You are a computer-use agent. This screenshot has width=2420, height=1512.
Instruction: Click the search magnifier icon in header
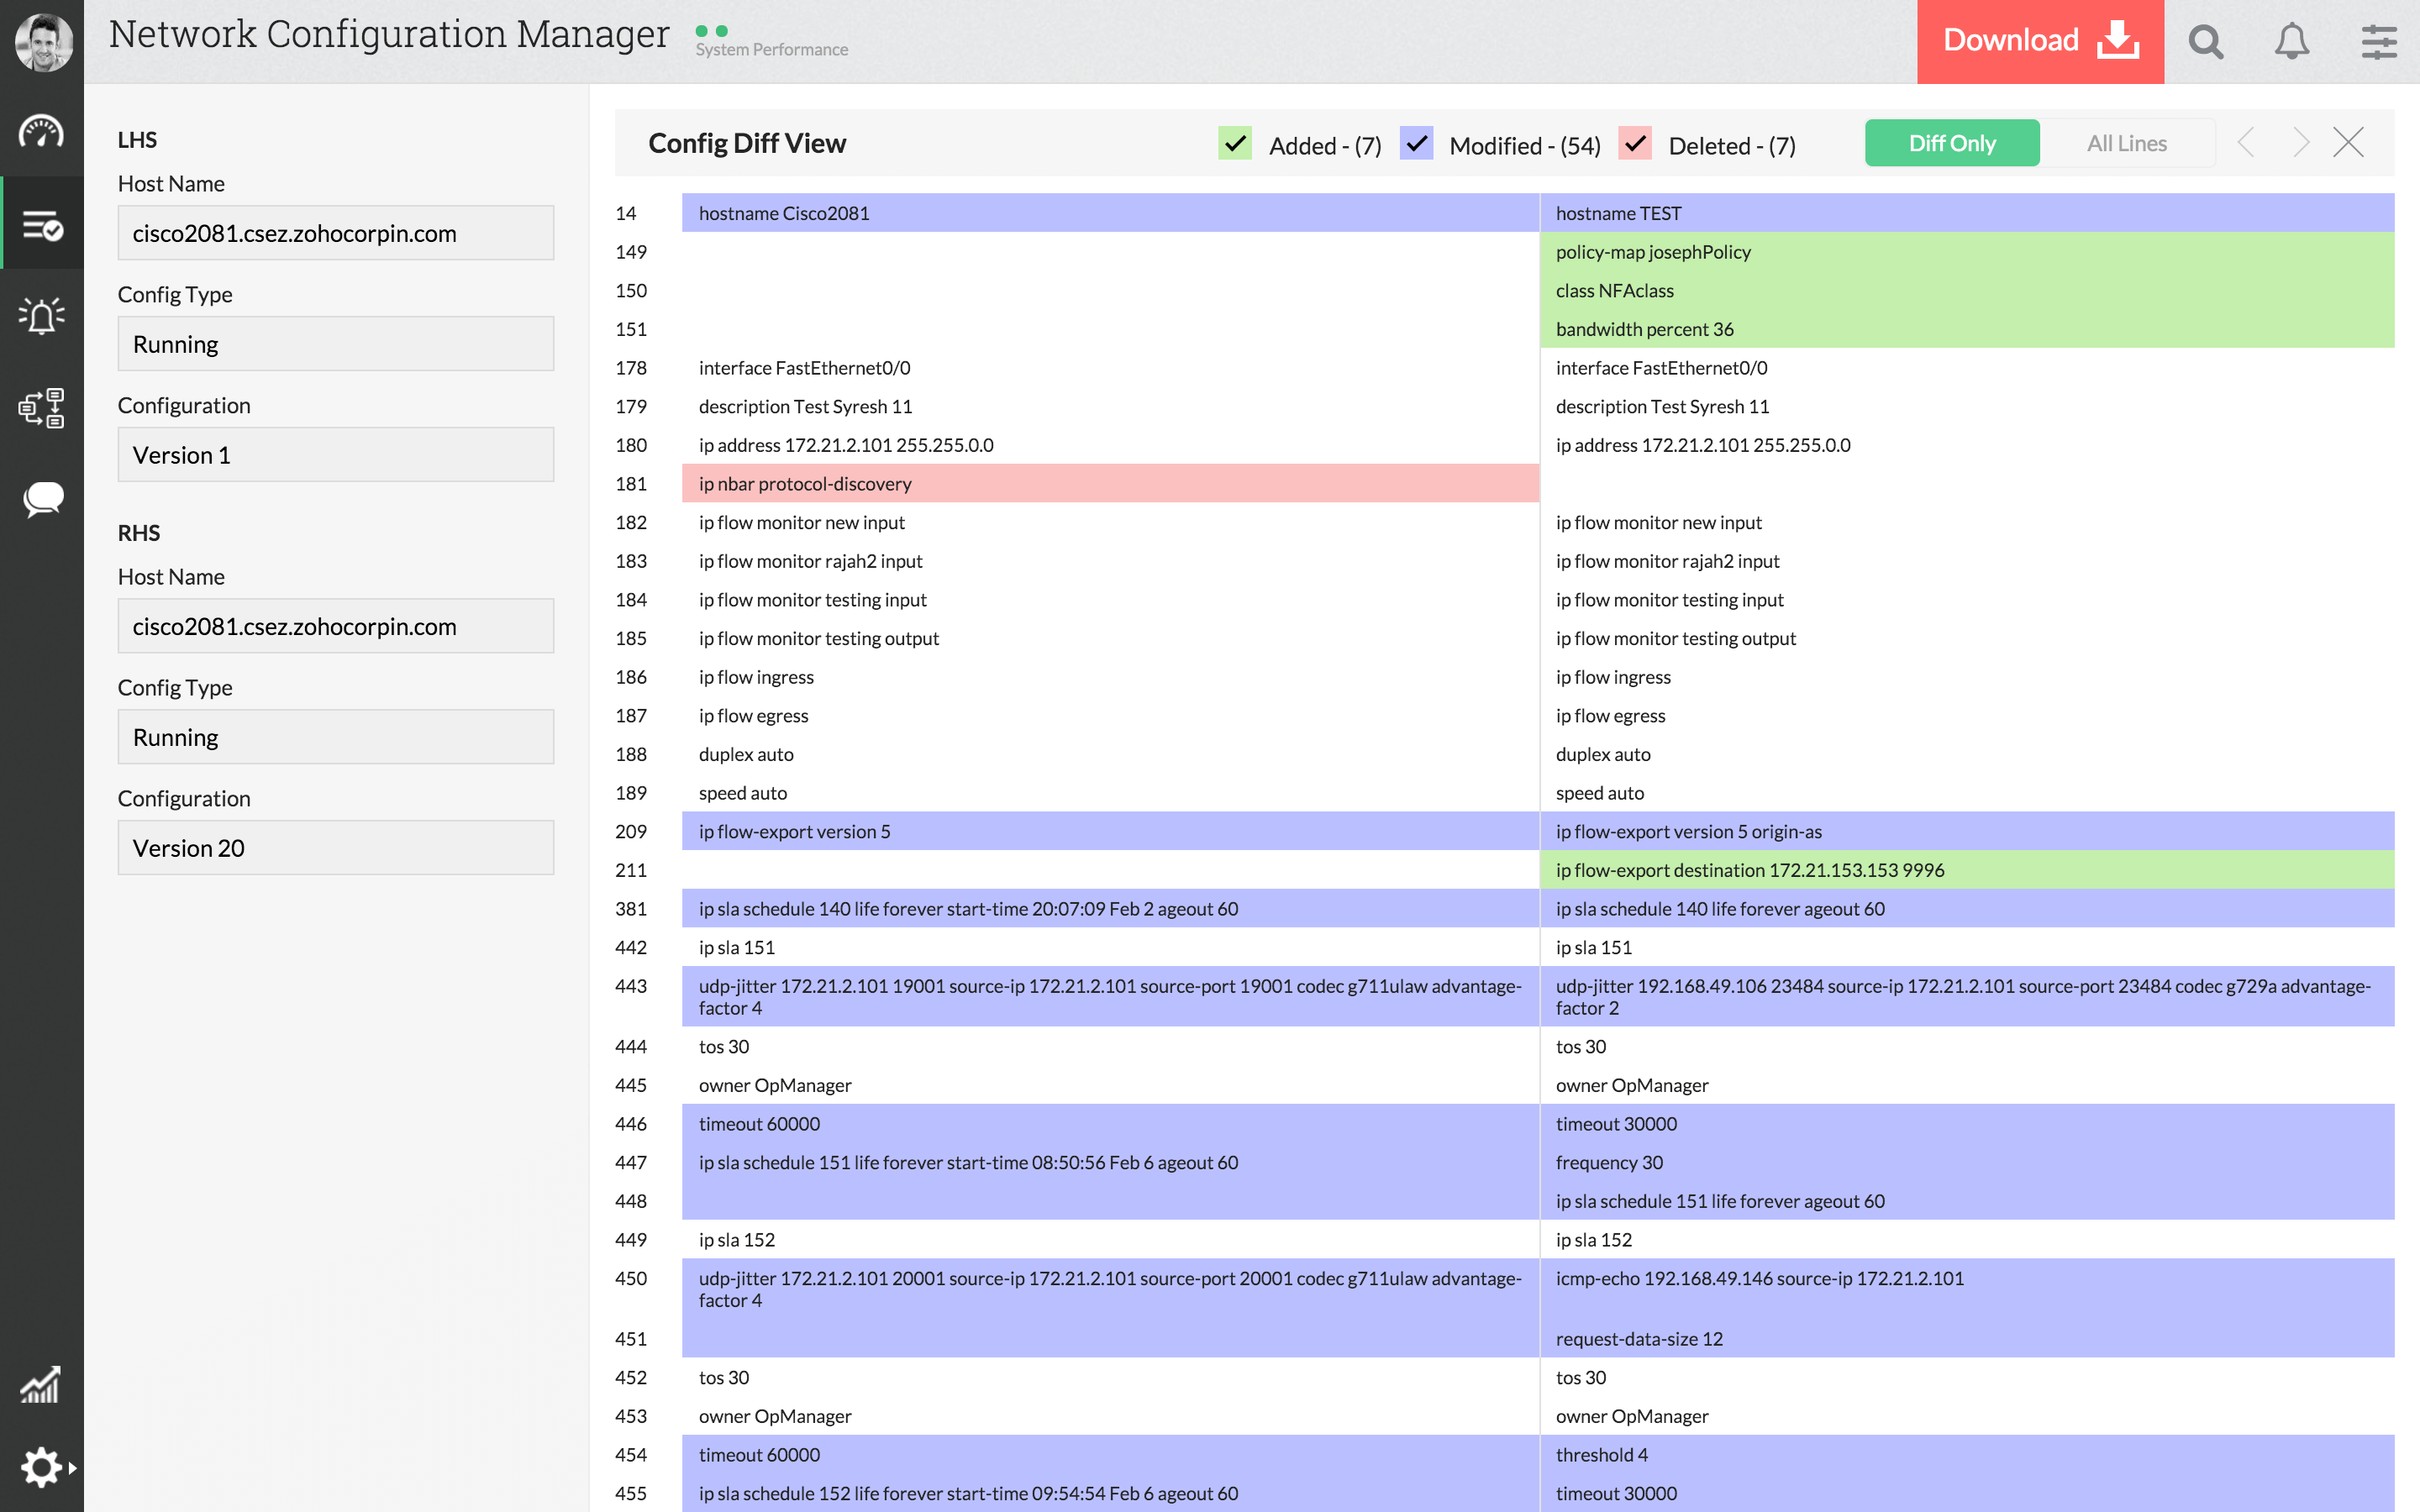coord(2205,42)
